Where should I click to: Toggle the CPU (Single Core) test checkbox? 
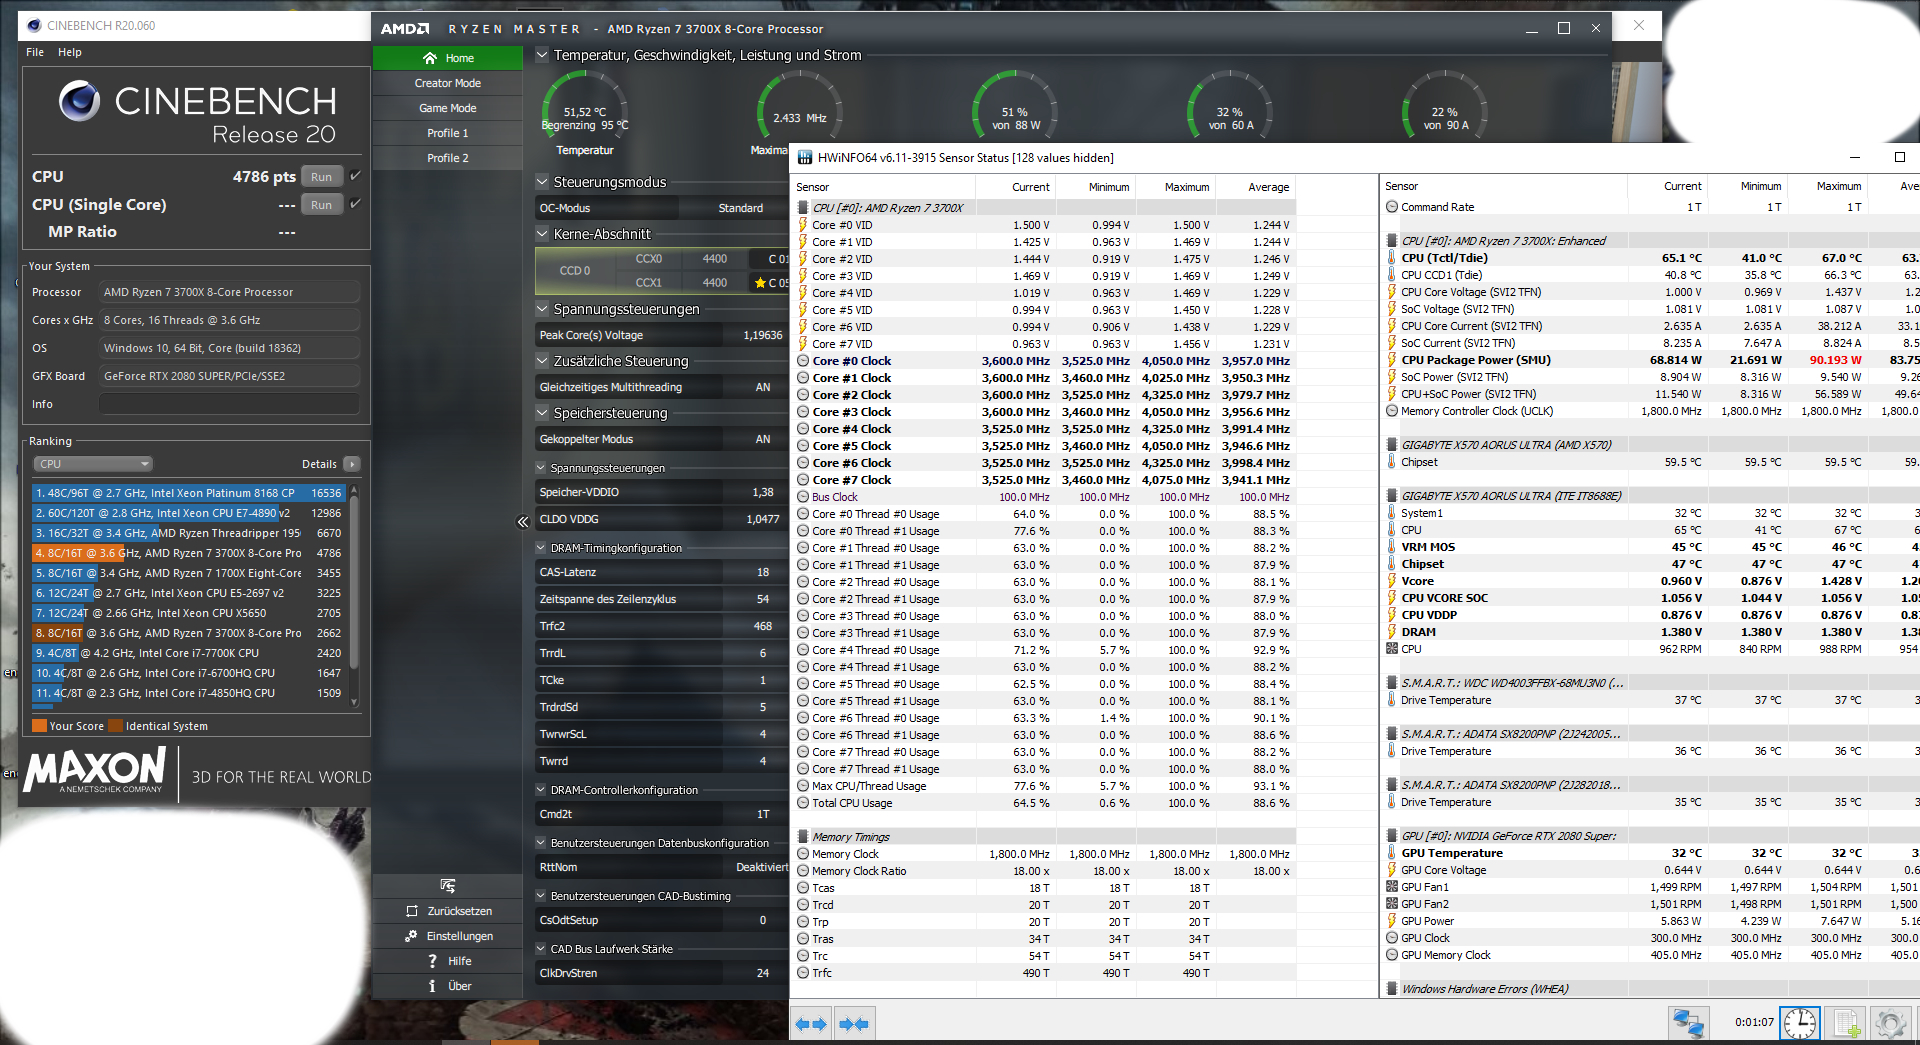[355, 204]
